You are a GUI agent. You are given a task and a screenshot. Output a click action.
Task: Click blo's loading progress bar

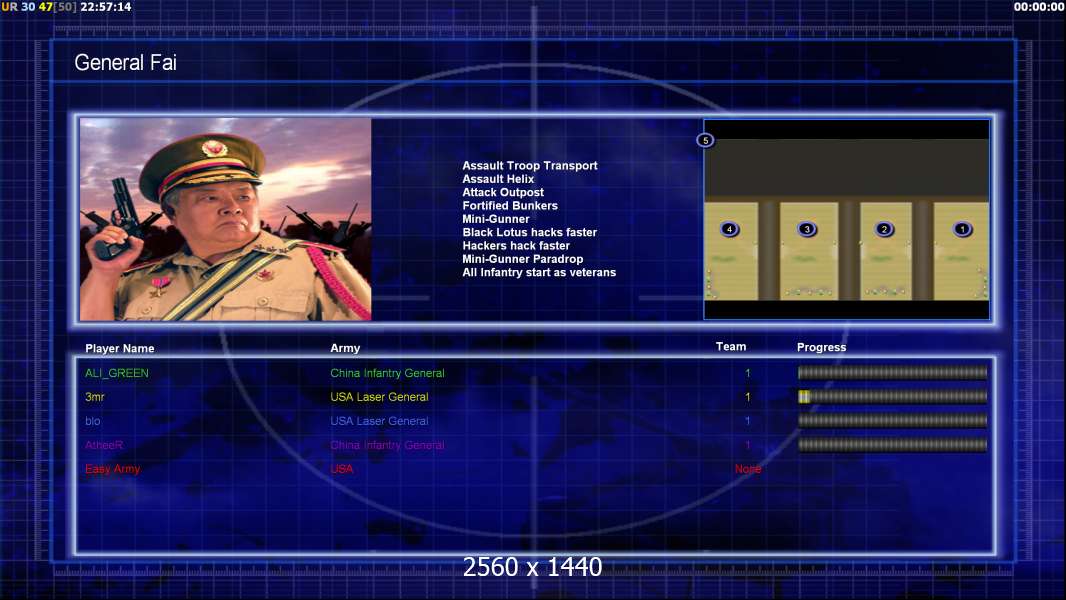click(892, 421)
